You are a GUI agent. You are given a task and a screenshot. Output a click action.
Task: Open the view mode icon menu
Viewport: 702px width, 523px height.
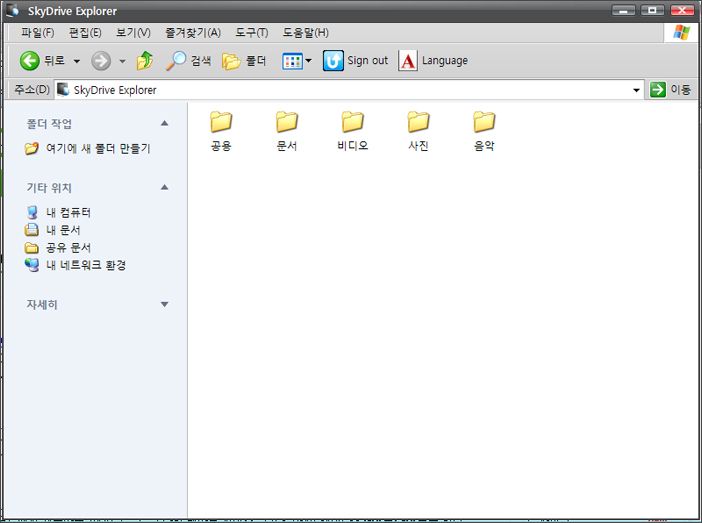296,61
